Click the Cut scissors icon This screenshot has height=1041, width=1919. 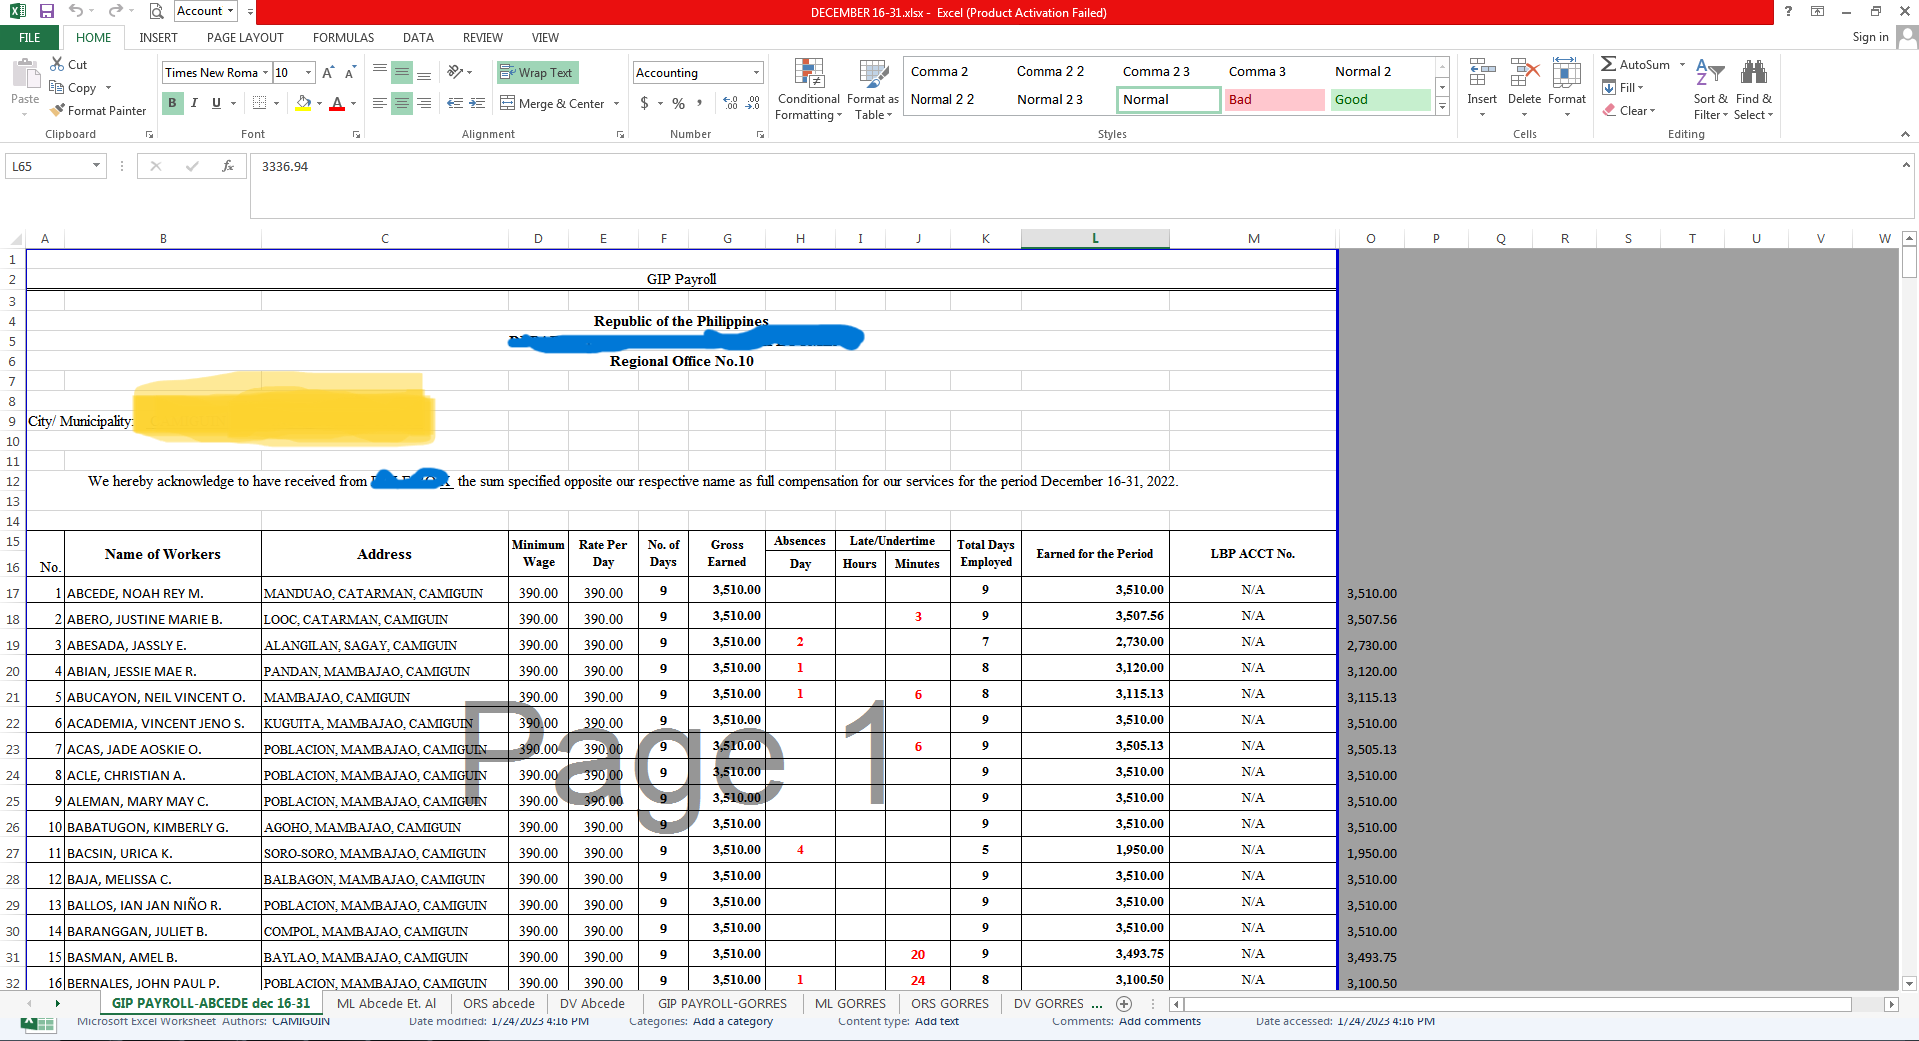57,64
